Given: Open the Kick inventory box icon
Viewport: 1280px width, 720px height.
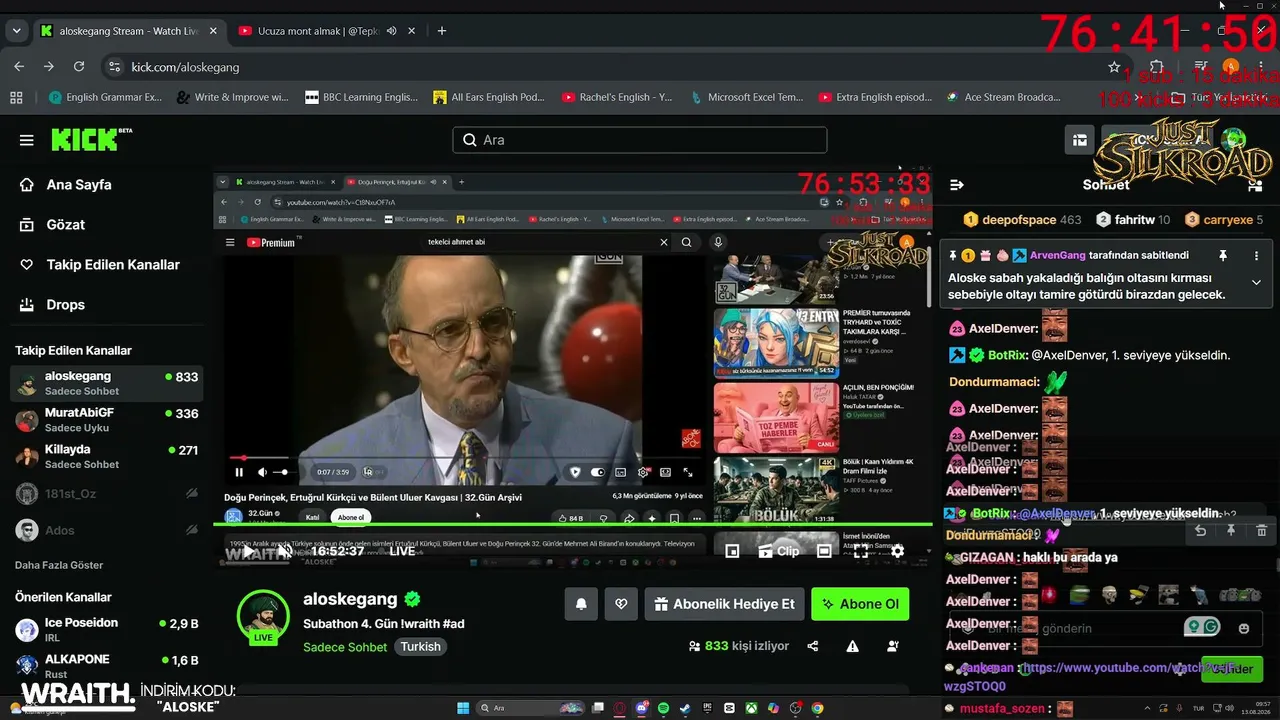Looking at the screenshot, I should 1080,140.
